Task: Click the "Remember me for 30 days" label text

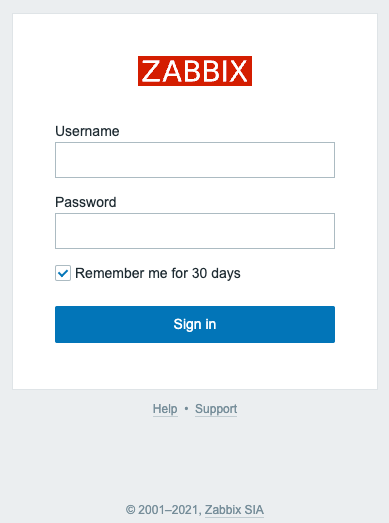Action: (x=158, y=274)
